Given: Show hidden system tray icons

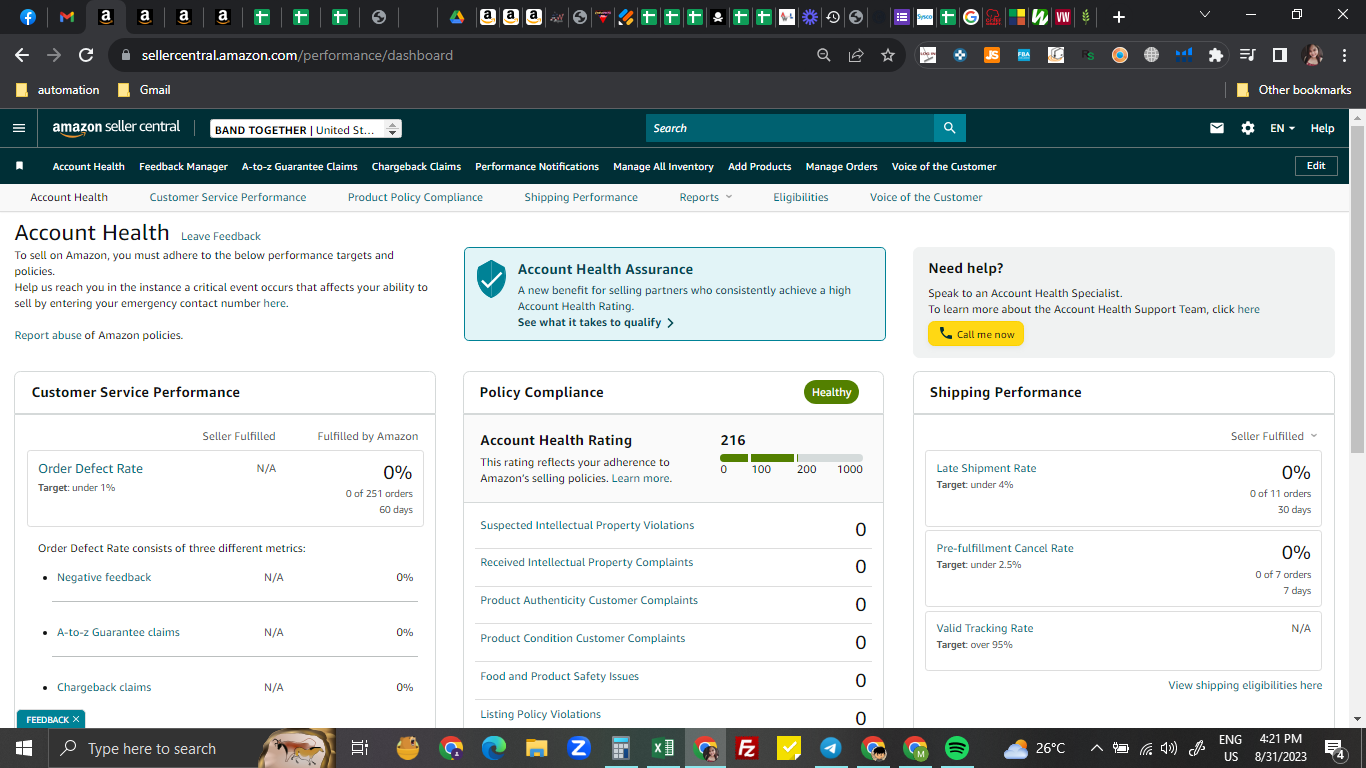Looking at the screenshot, I should [1097, 748].
